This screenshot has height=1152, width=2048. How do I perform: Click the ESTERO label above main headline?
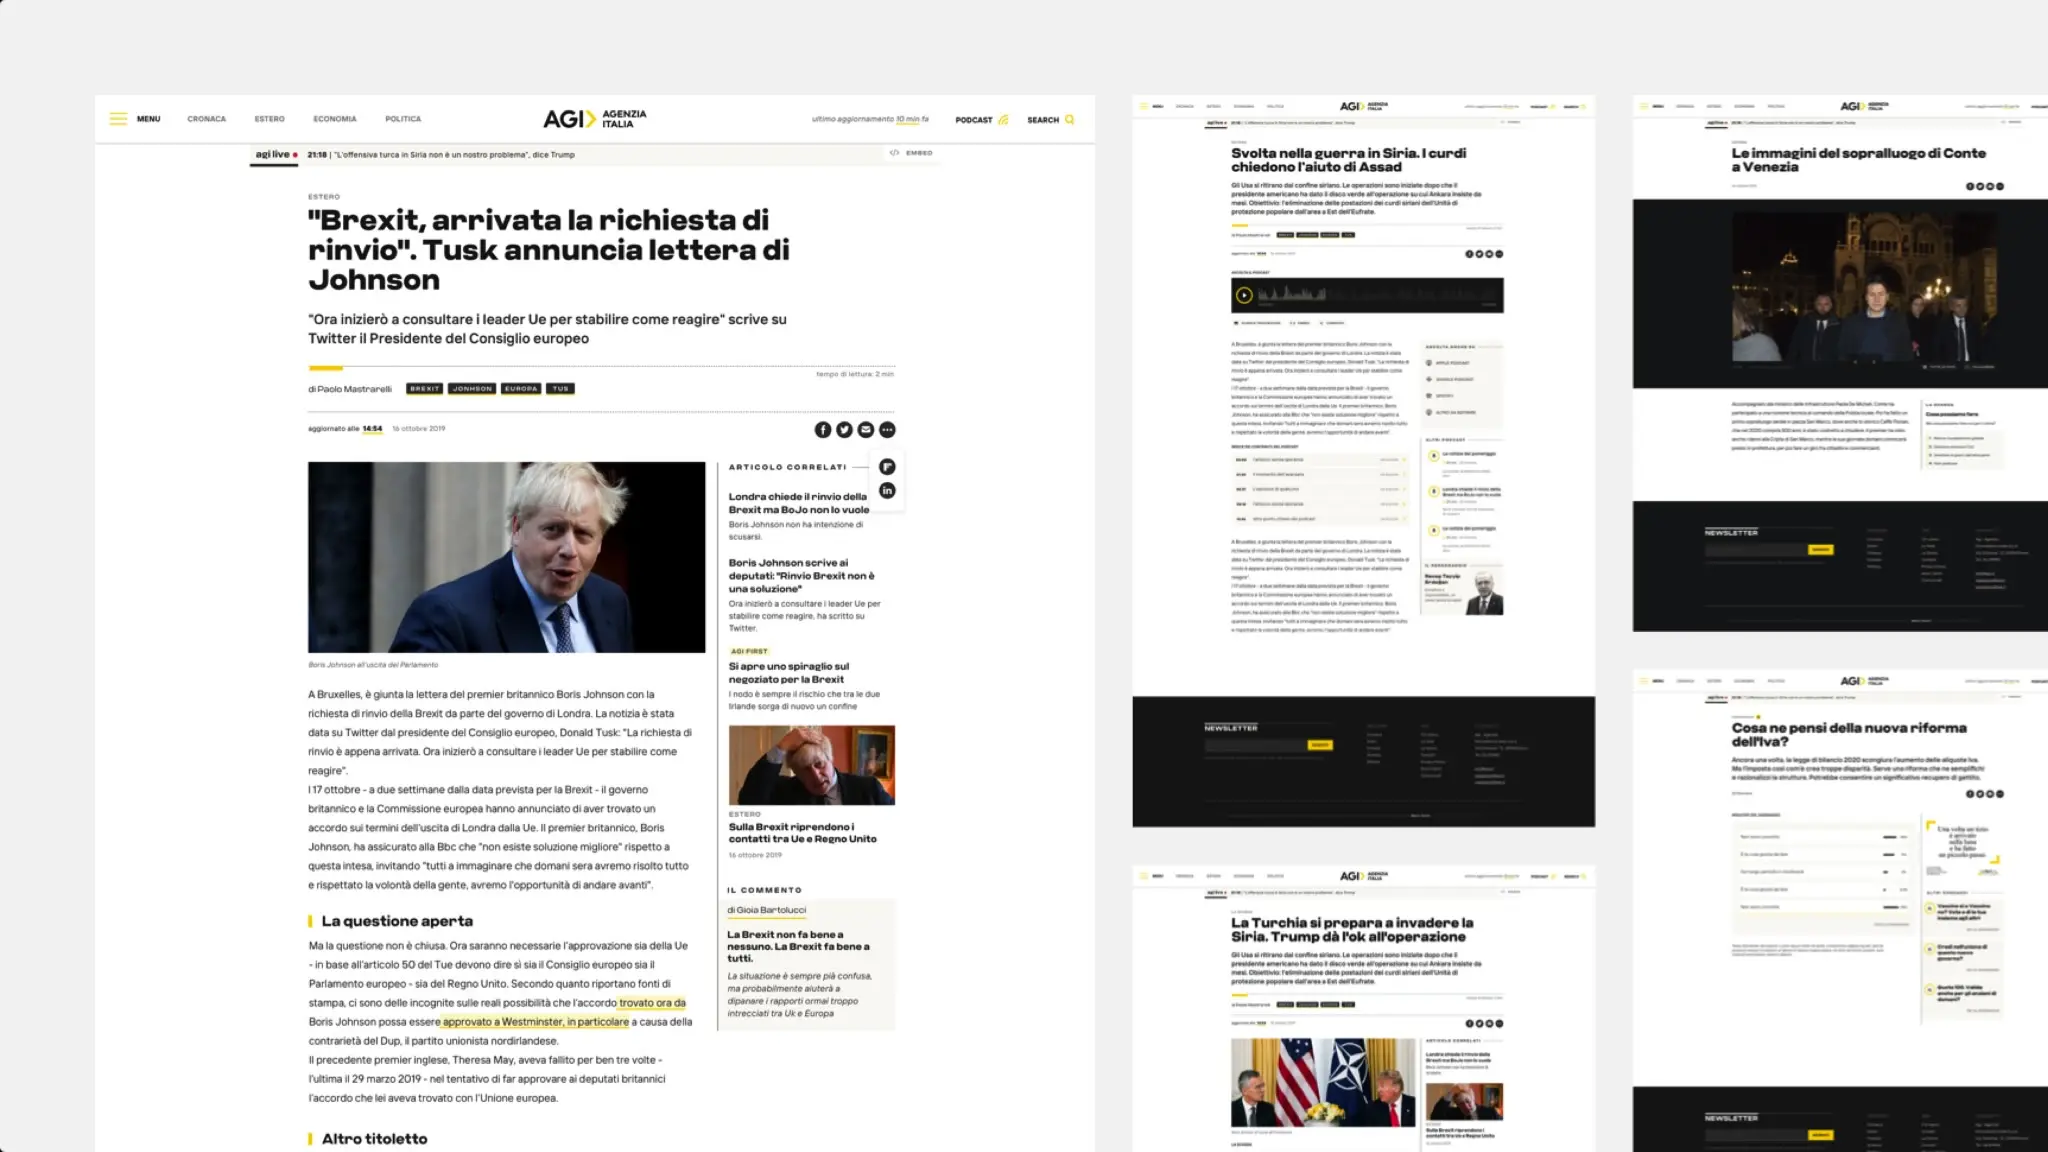[x=324, y=197]
